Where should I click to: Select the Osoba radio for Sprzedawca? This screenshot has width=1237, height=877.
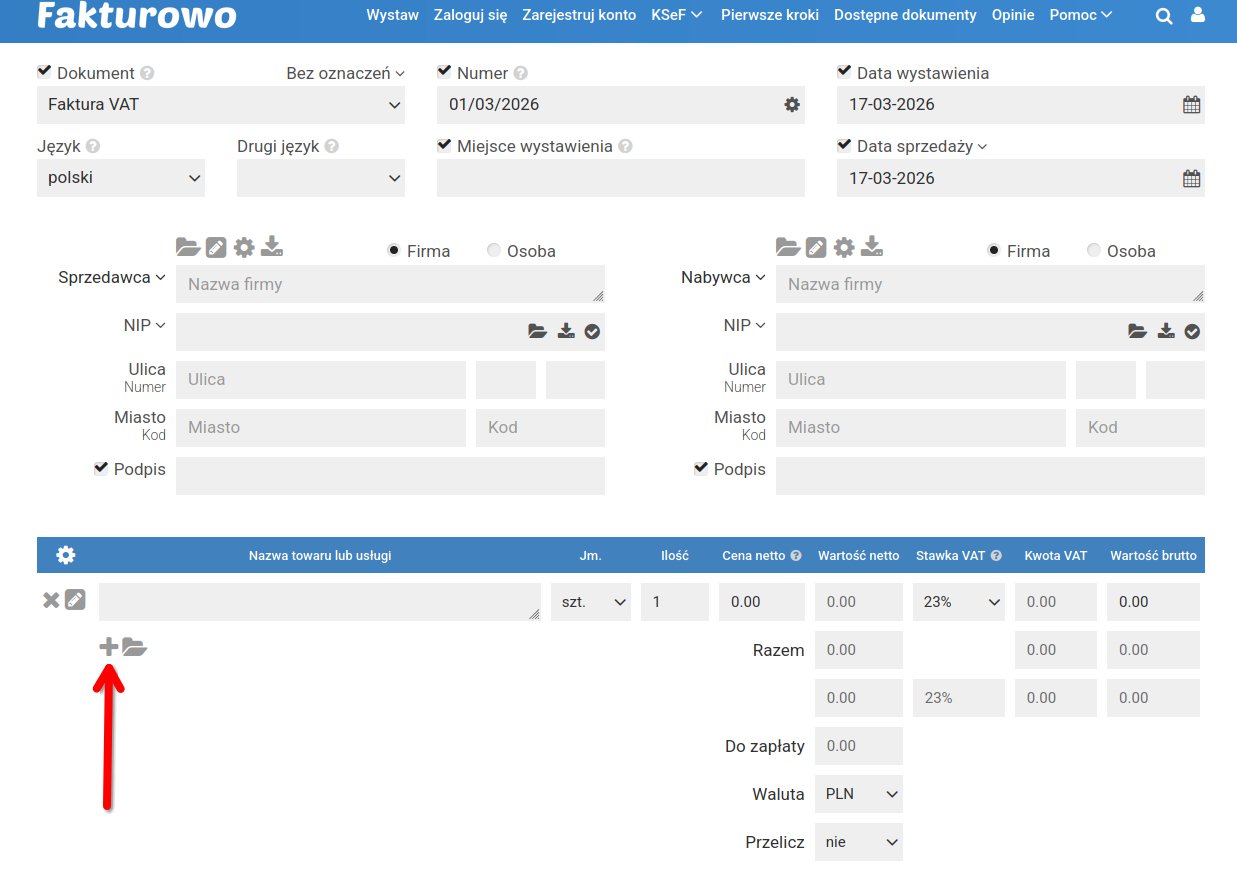[494, 251]
